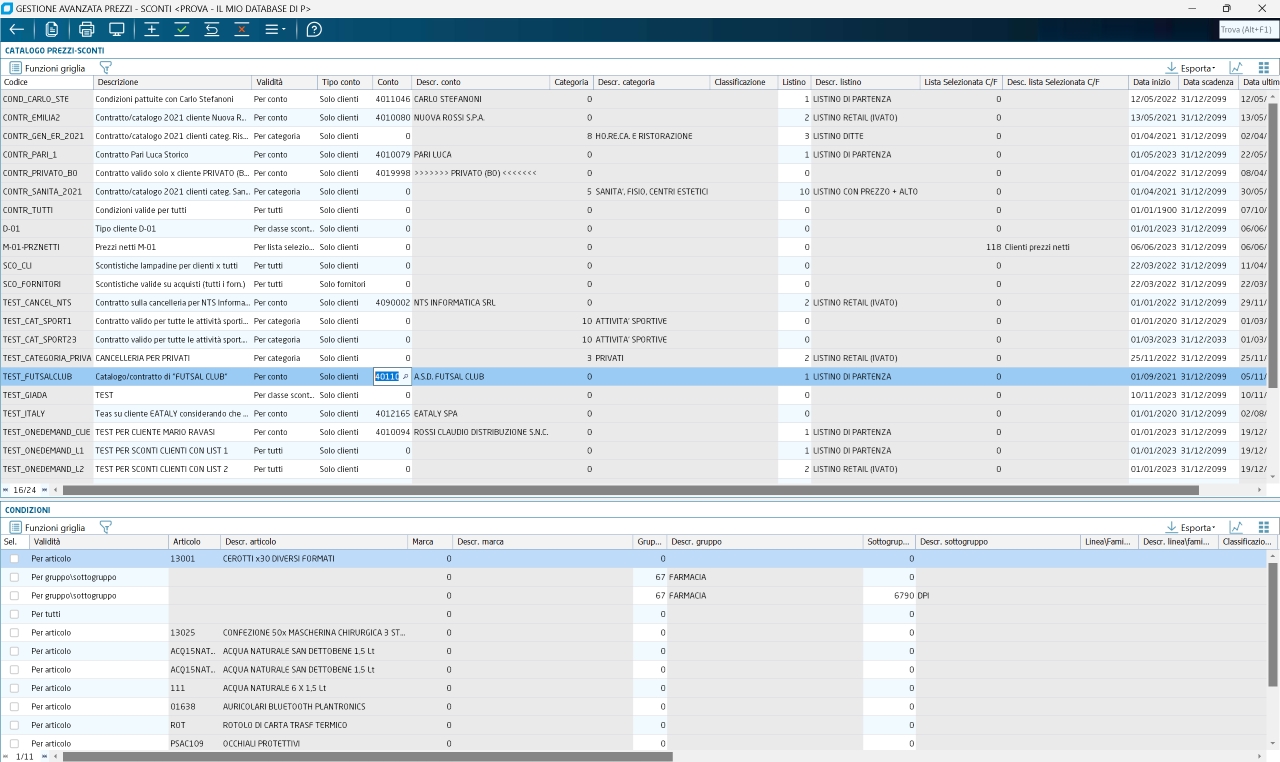The image size is (1280, 762).
Task: Select the checkbox for AURICOLARI BLUETOOTH PLANTRONICS row
Action: click(14, 707)
